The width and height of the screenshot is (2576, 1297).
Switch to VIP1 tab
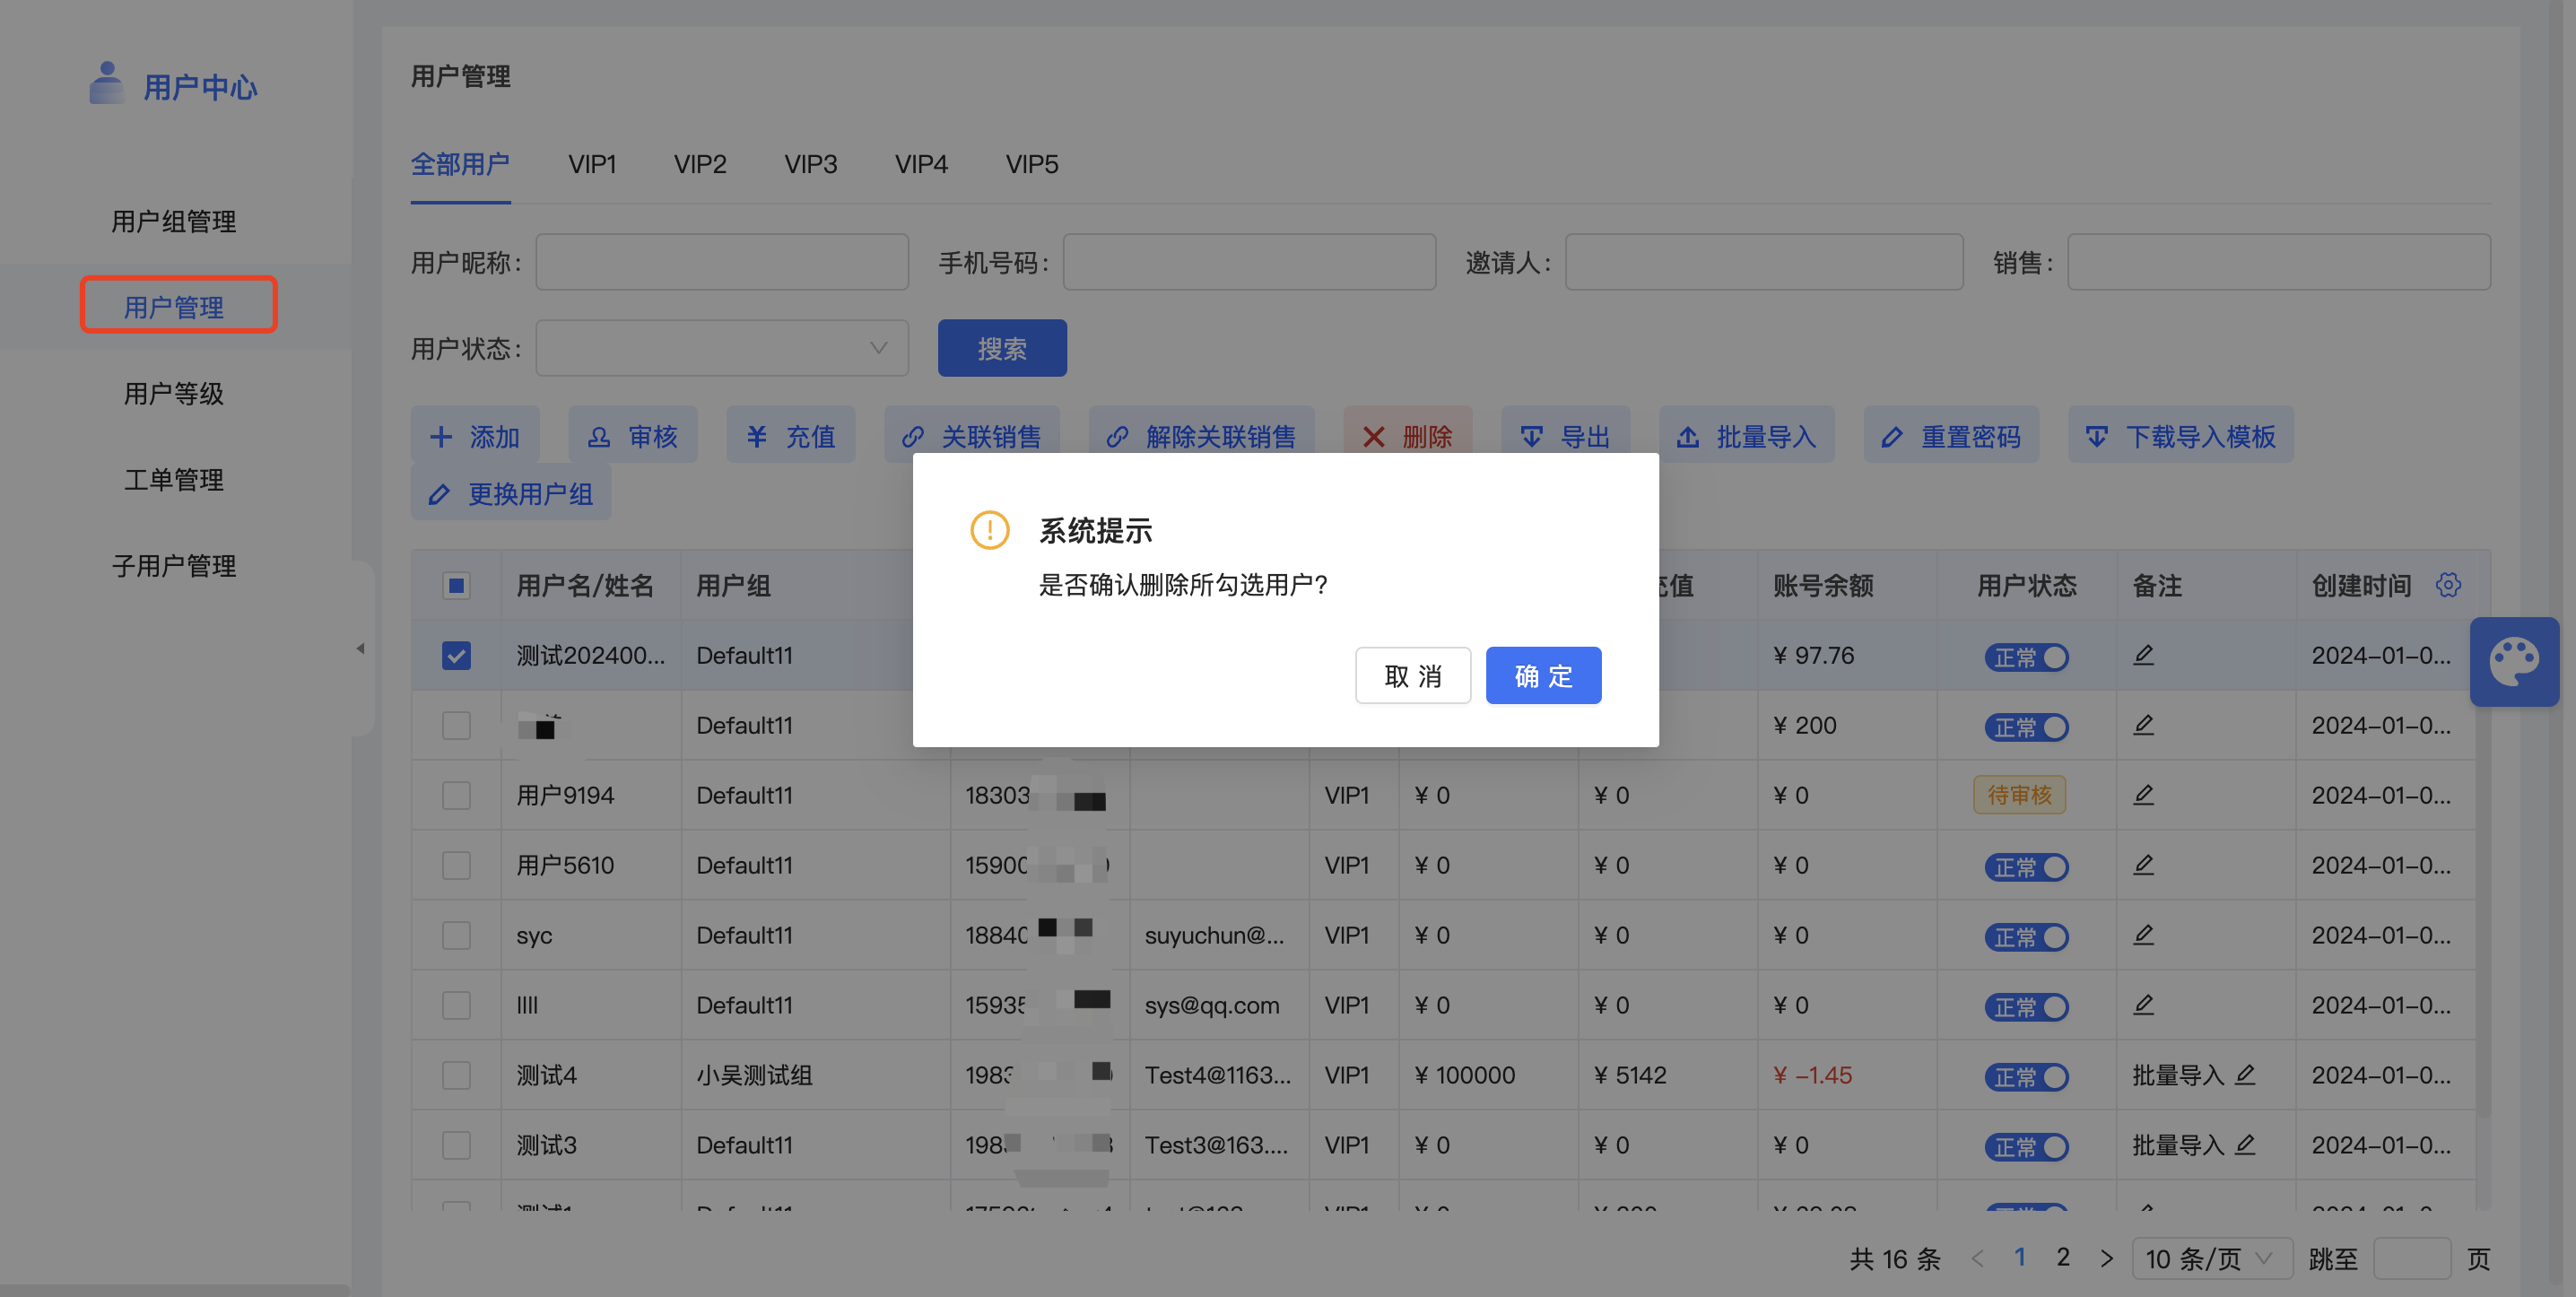[592, 164]
